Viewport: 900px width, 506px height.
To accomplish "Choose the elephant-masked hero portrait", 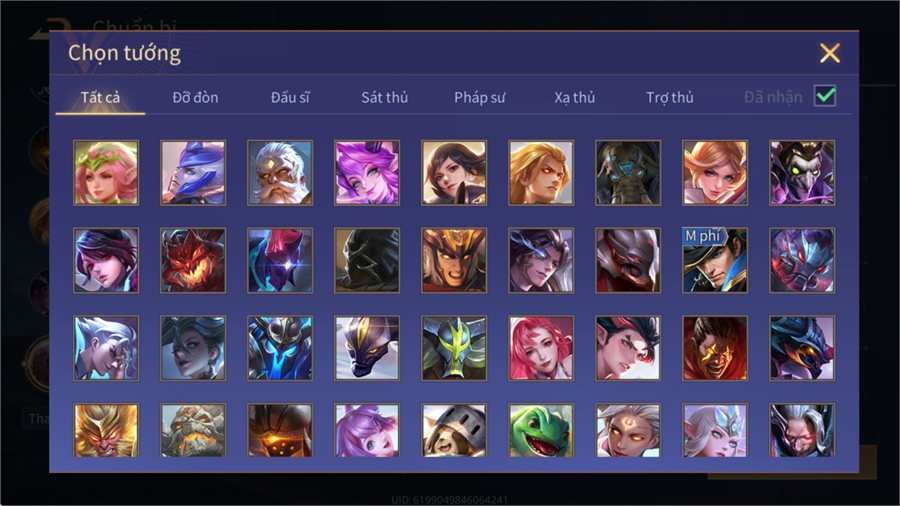I will tap(628, 173).
